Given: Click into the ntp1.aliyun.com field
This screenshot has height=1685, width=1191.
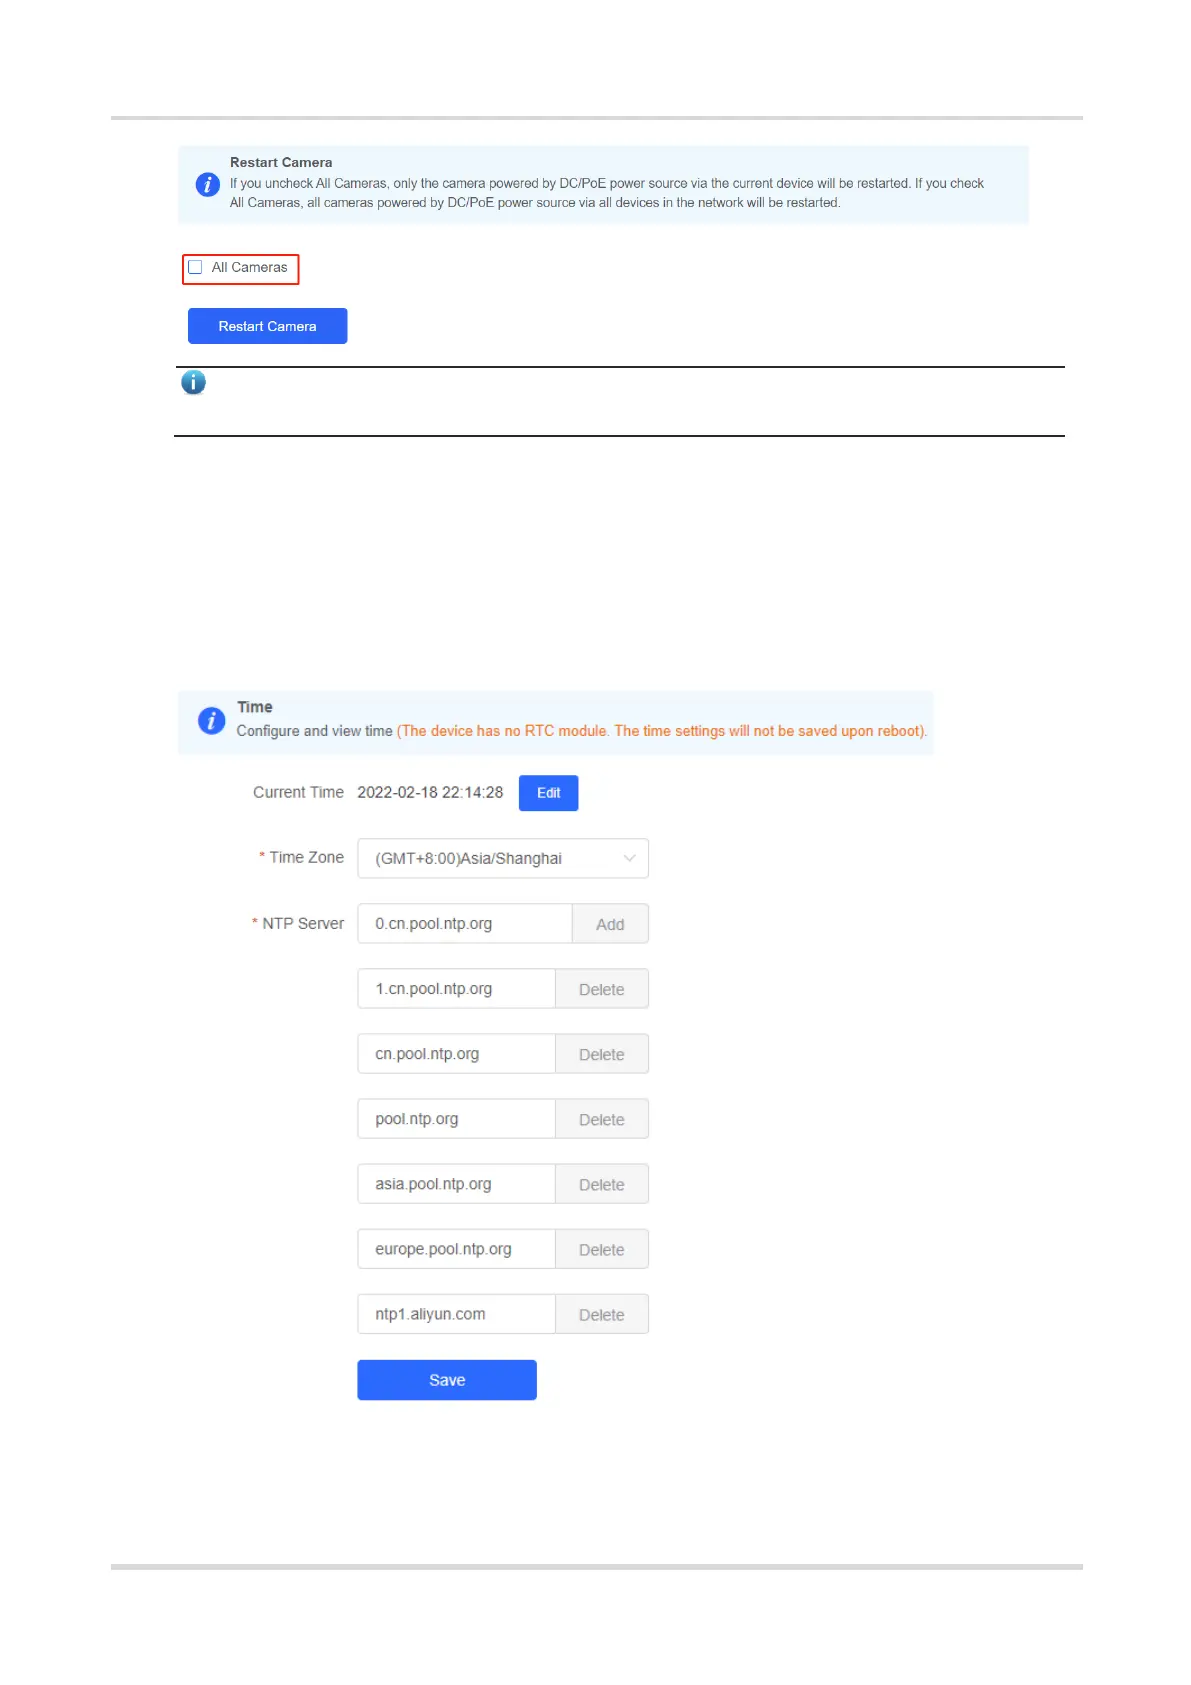Looking at the screenshot, I should (x=456, y=1314).
